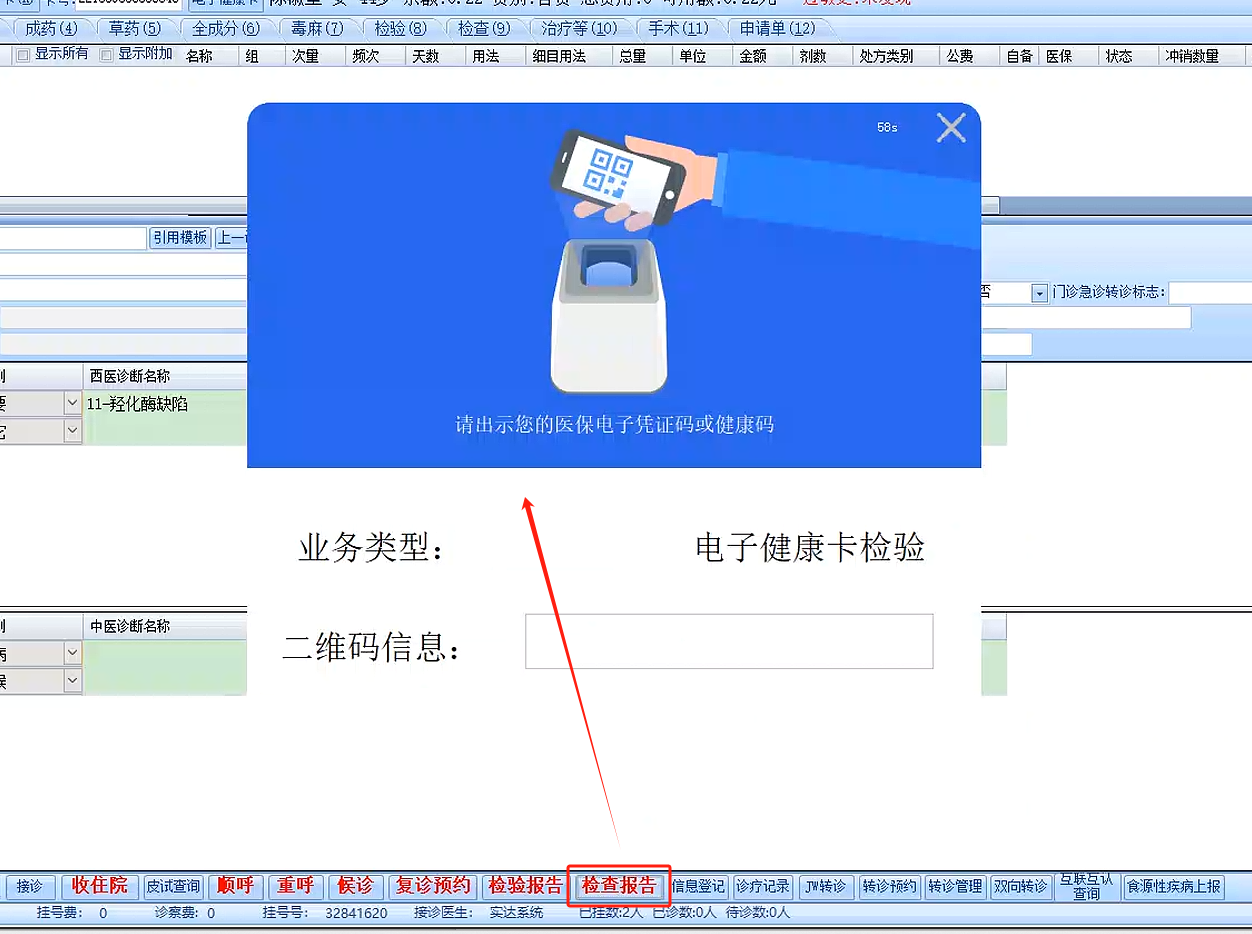Click the 自备 column header
The height and width of the screenshot is (934, 1252).
coord(1019,56)
